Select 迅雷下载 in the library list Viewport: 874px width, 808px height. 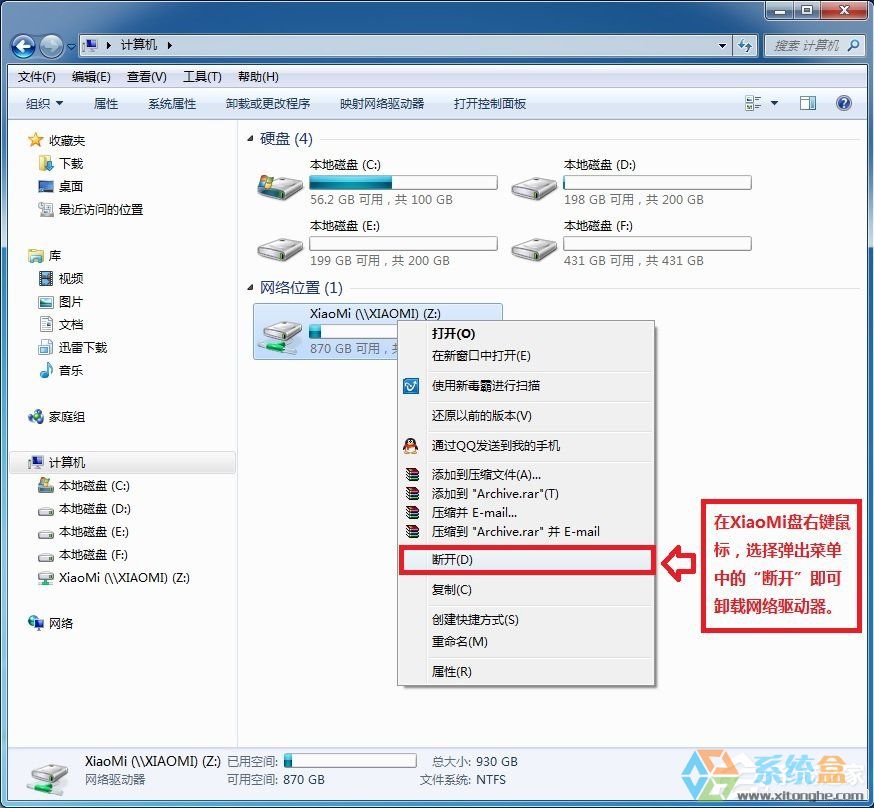click(82, 347)
